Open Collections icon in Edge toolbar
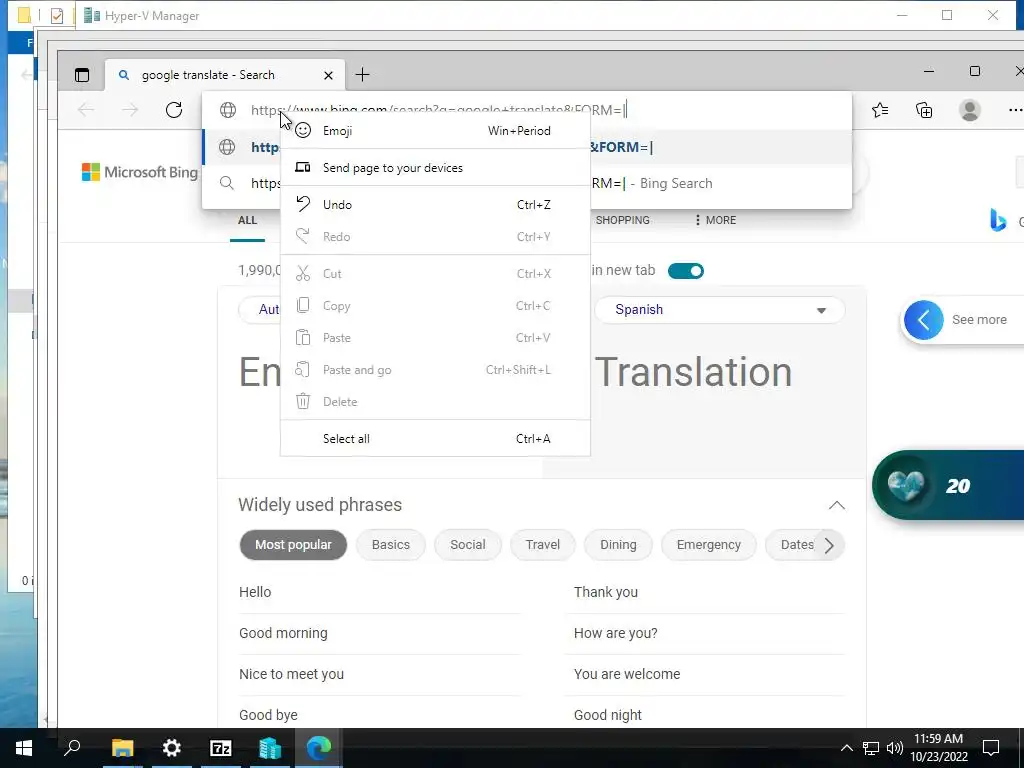Viewport: 1024px width, 768px height. 924,110
